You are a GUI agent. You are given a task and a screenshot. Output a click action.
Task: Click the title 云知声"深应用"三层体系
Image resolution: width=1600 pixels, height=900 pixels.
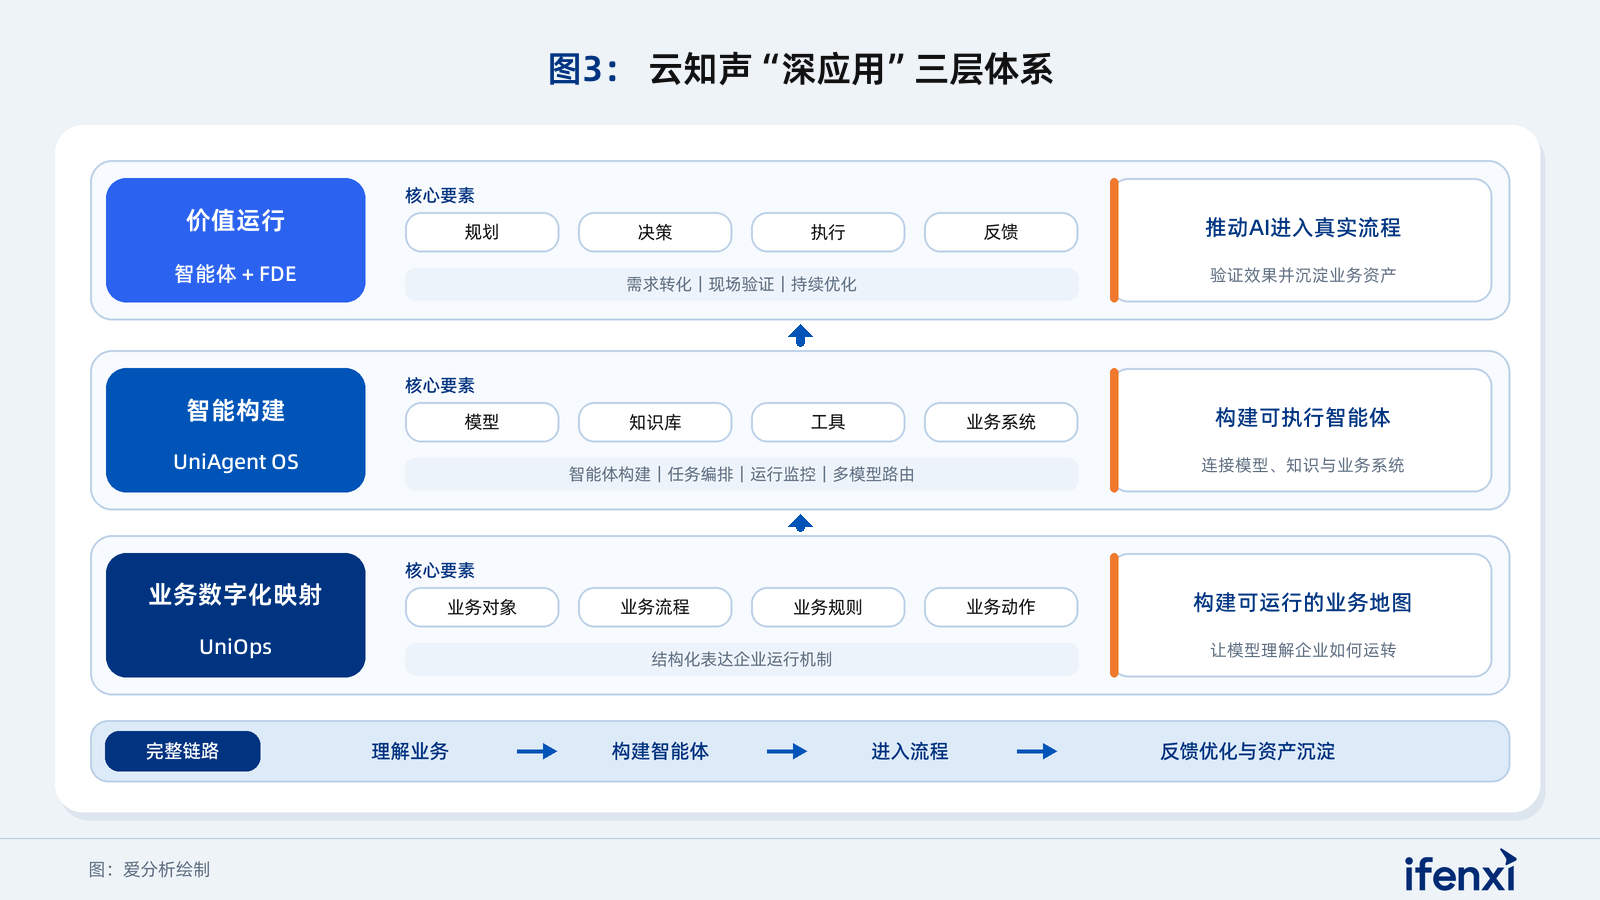851,69
